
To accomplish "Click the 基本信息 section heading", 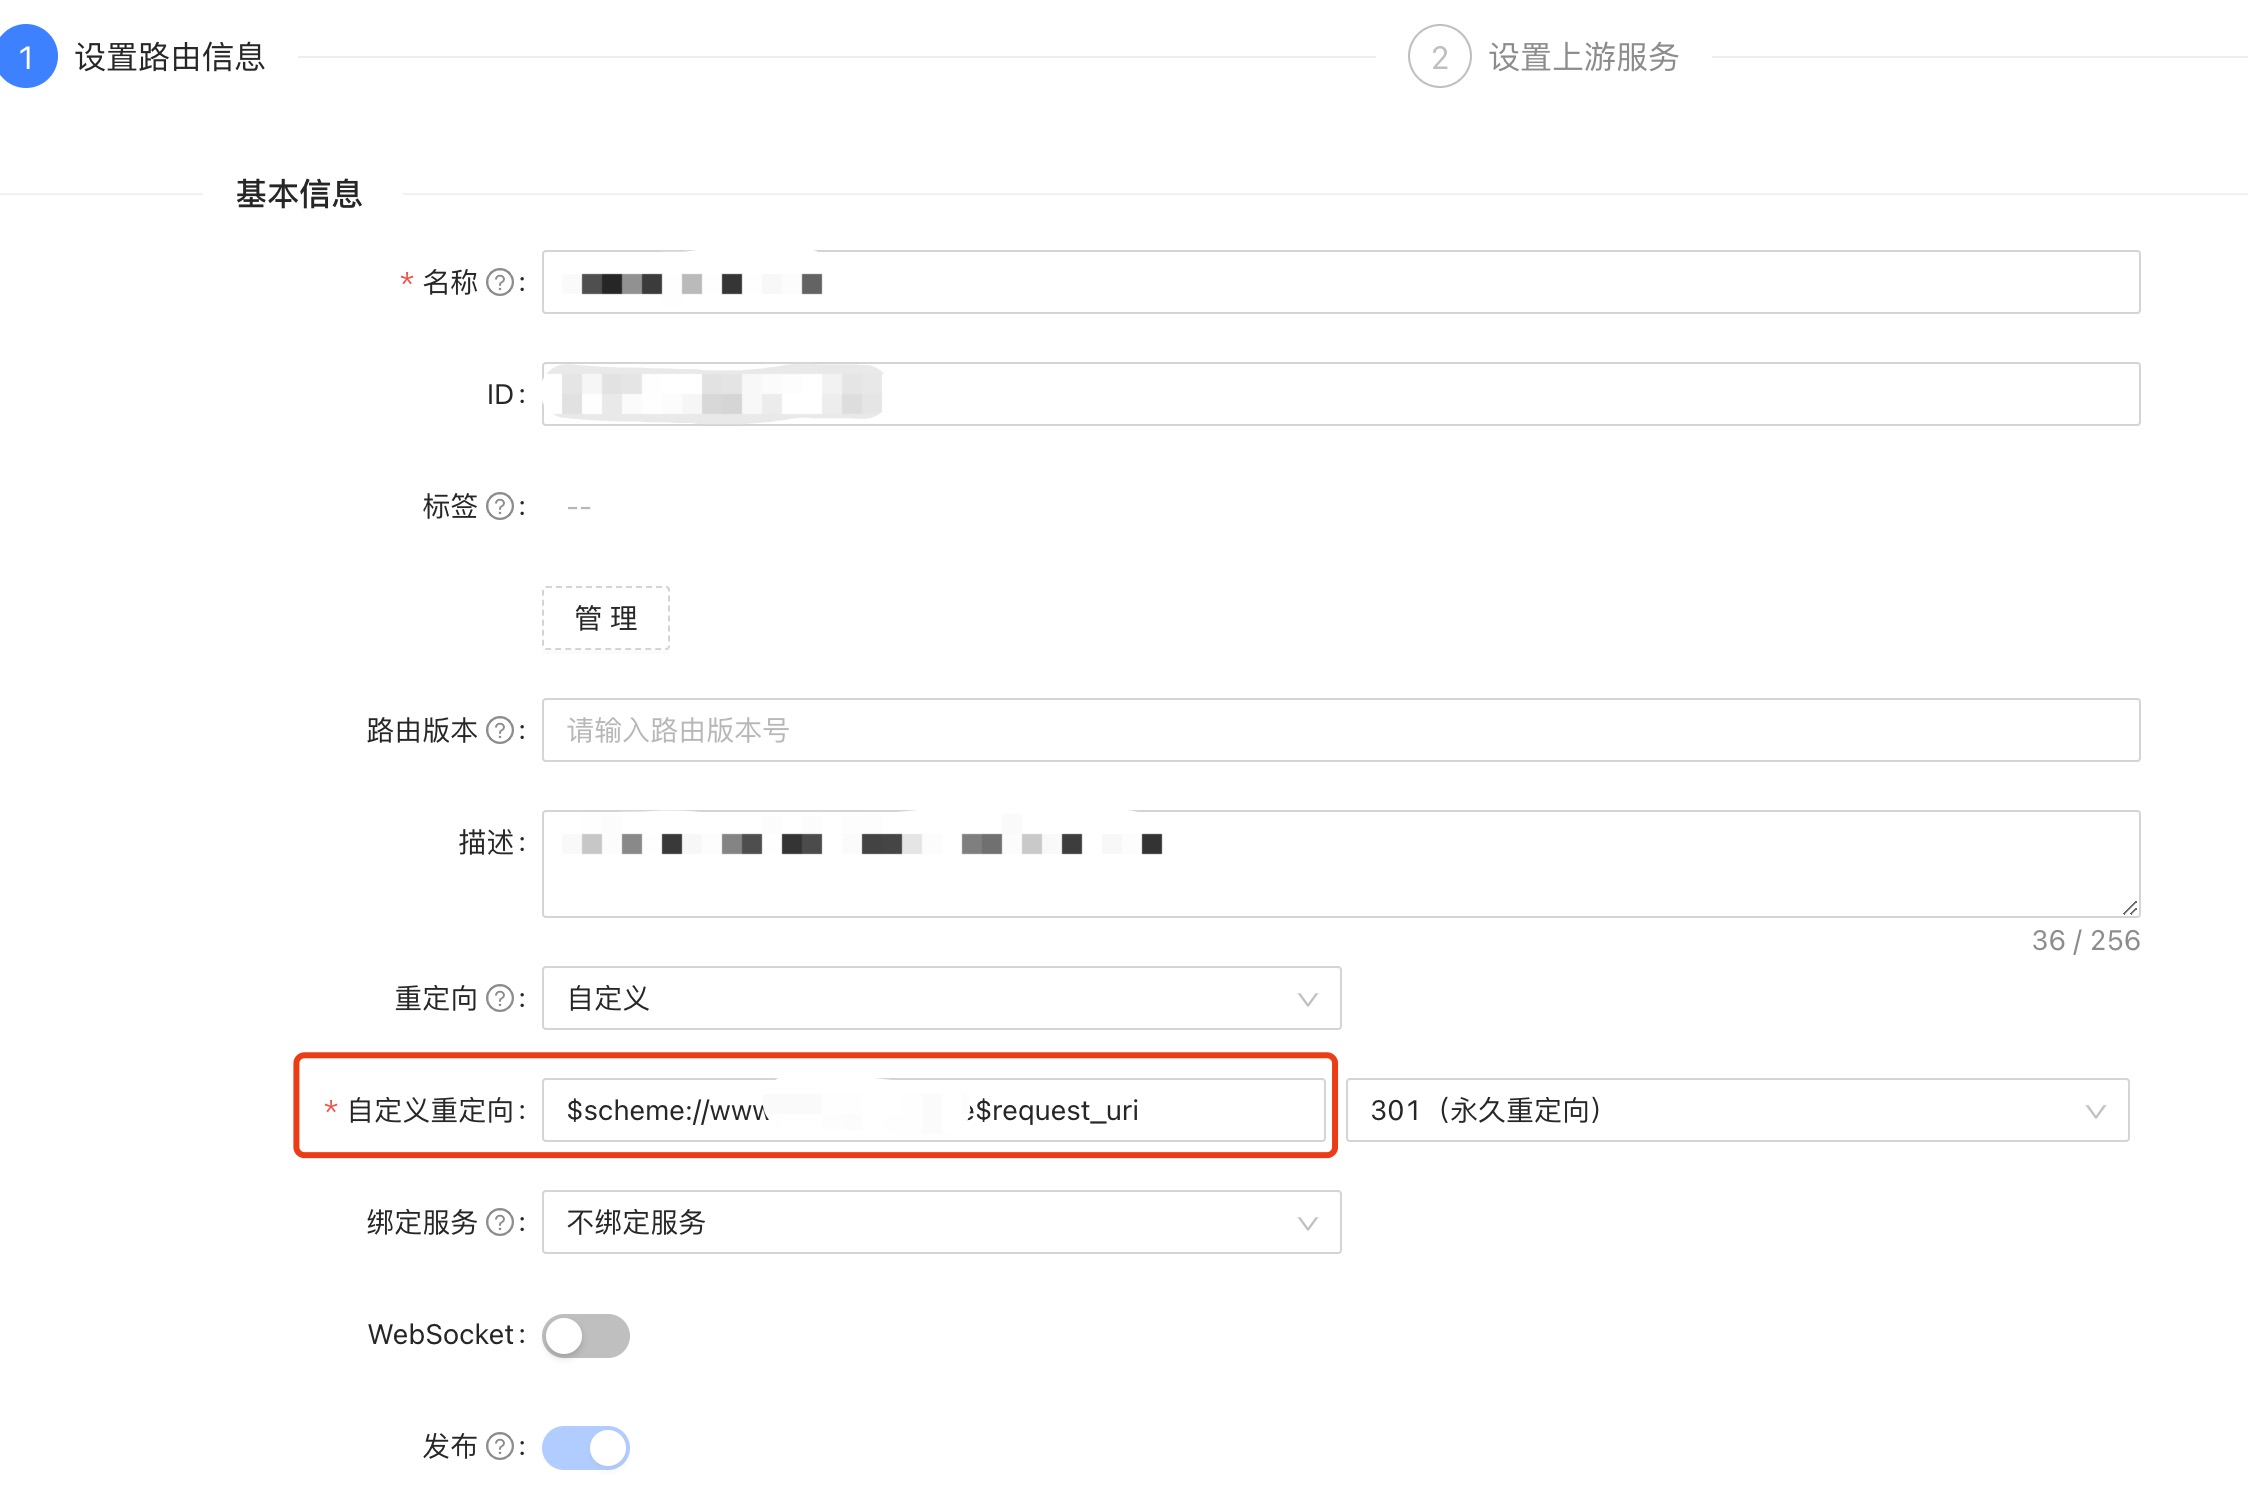I will (297, 194).
